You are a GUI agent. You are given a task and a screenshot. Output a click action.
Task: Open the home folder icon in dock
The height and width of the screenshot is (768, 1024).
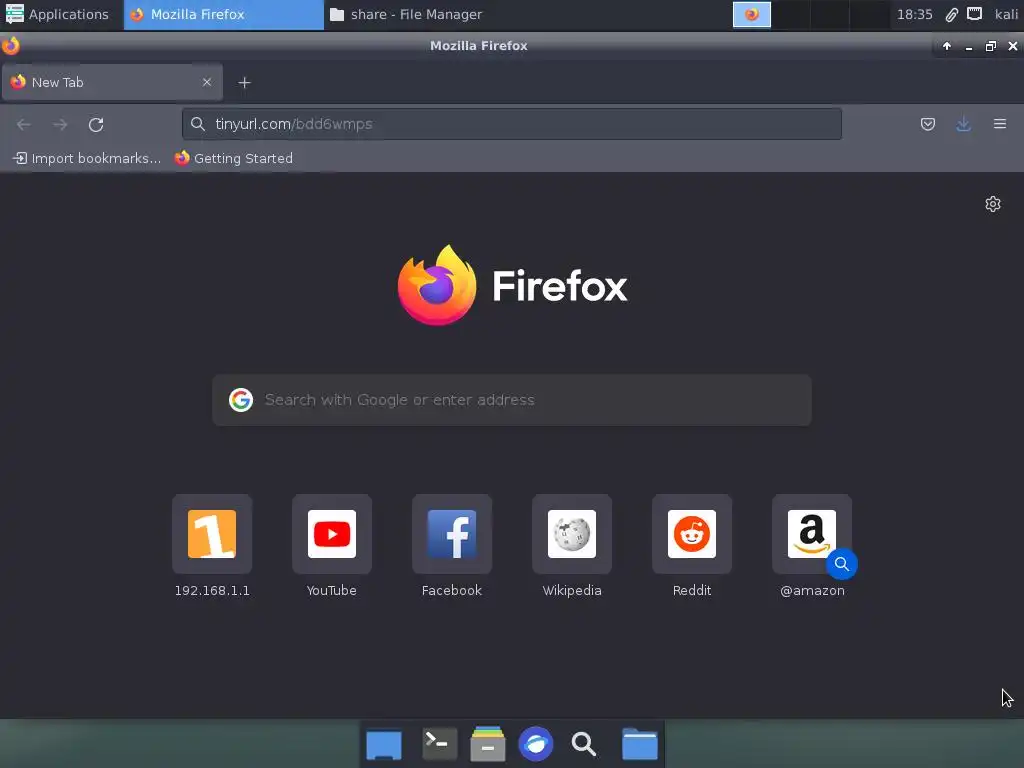pos(639,744)
